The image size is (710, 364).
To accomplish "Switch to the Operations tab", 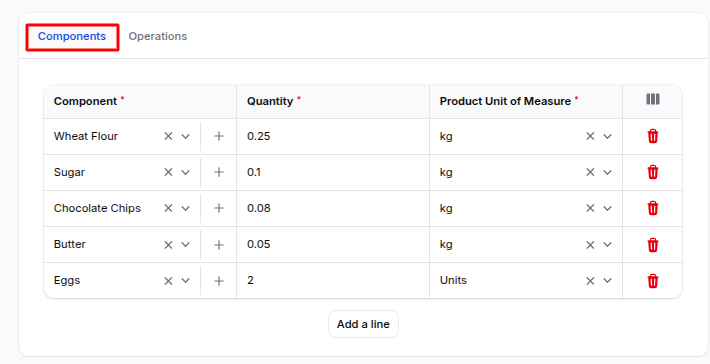I will [x=158, y=36].
